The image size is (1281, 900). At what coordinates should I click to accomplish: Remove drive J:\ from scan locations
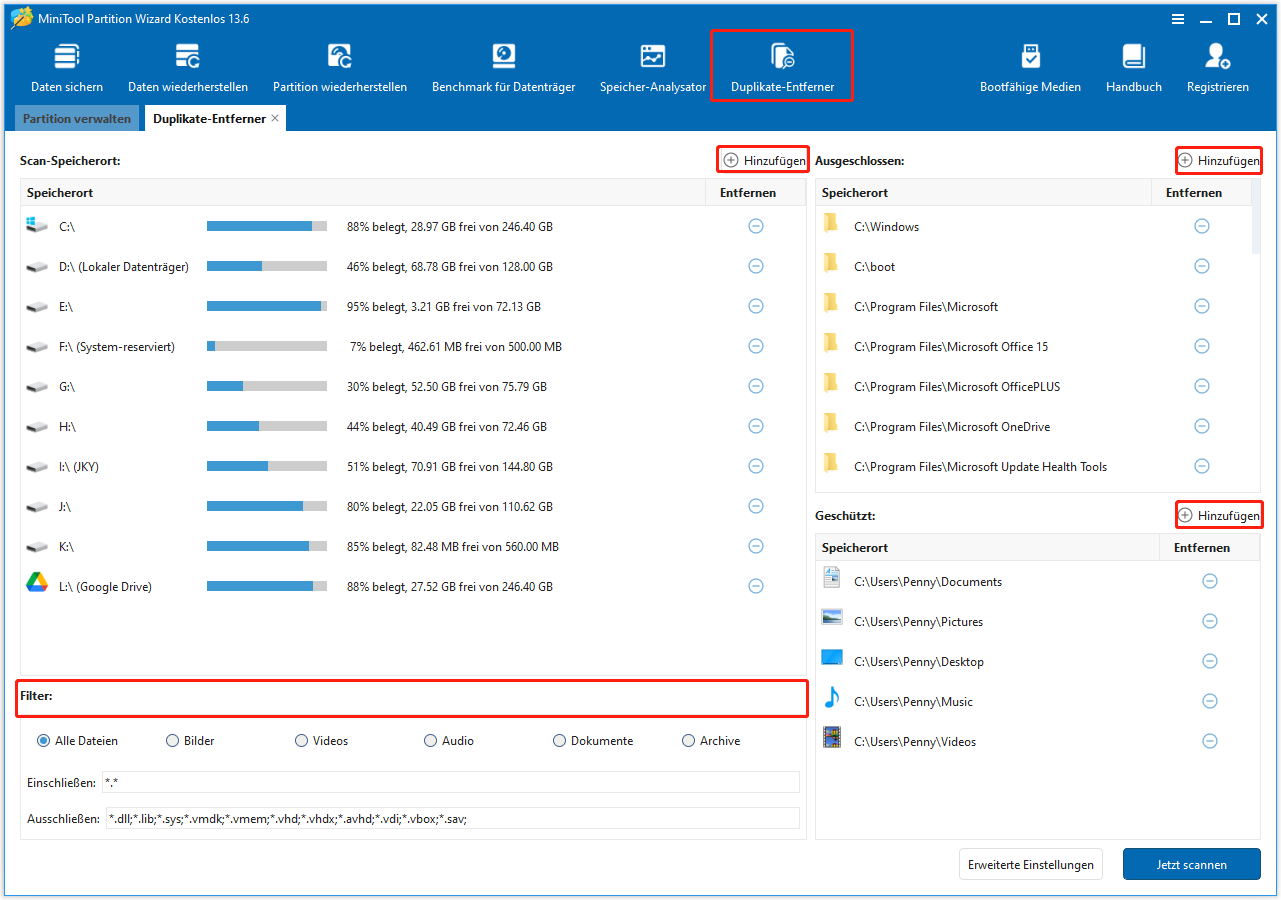(x=756, y=506)
